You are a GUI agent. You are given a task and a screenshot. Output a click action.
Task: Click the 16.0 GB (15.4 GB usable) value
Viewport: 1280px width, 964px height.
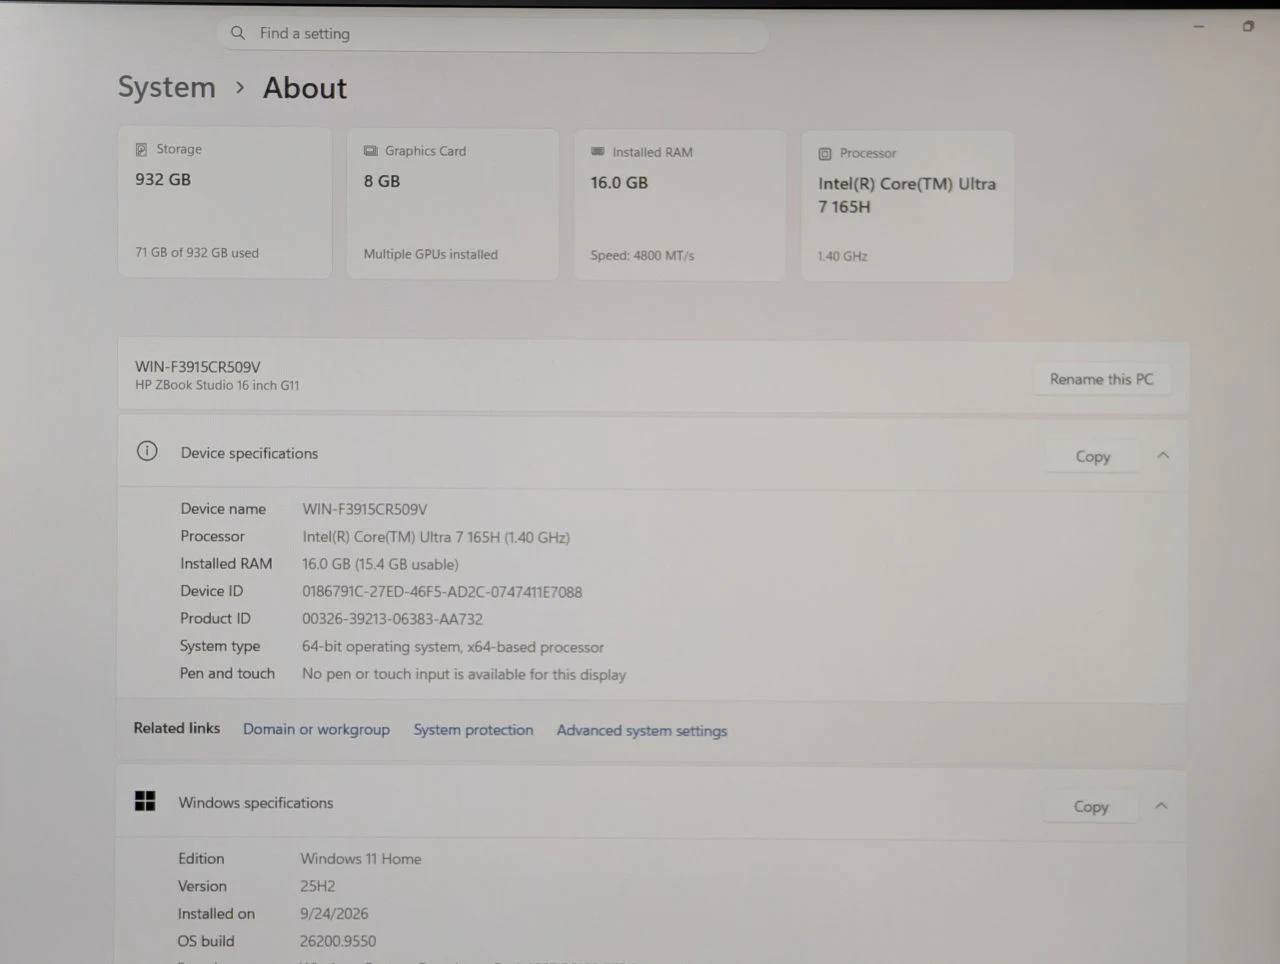(380, 564)
